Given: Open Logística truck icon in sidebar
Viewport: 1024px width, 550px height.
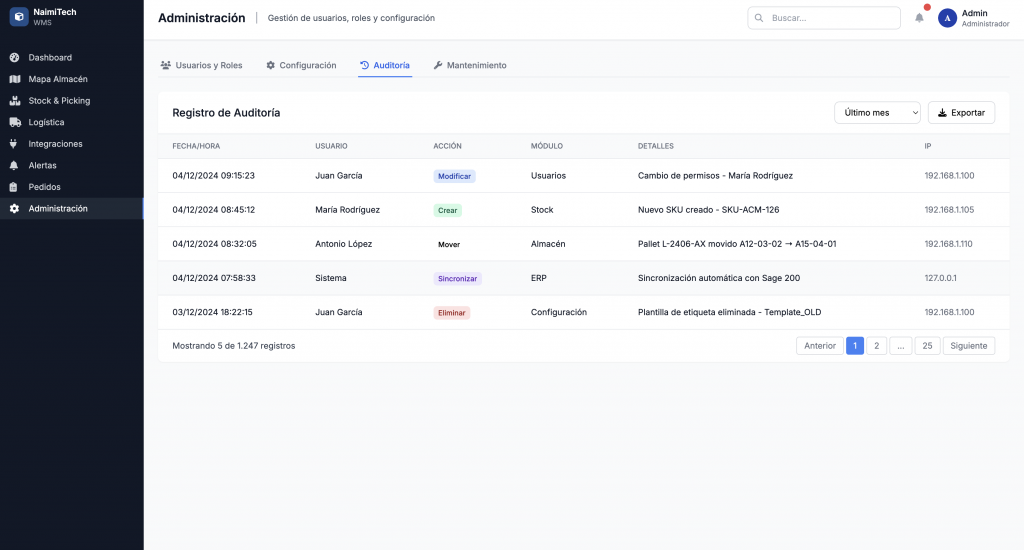Looking at the screenshot, I should 14,122.
